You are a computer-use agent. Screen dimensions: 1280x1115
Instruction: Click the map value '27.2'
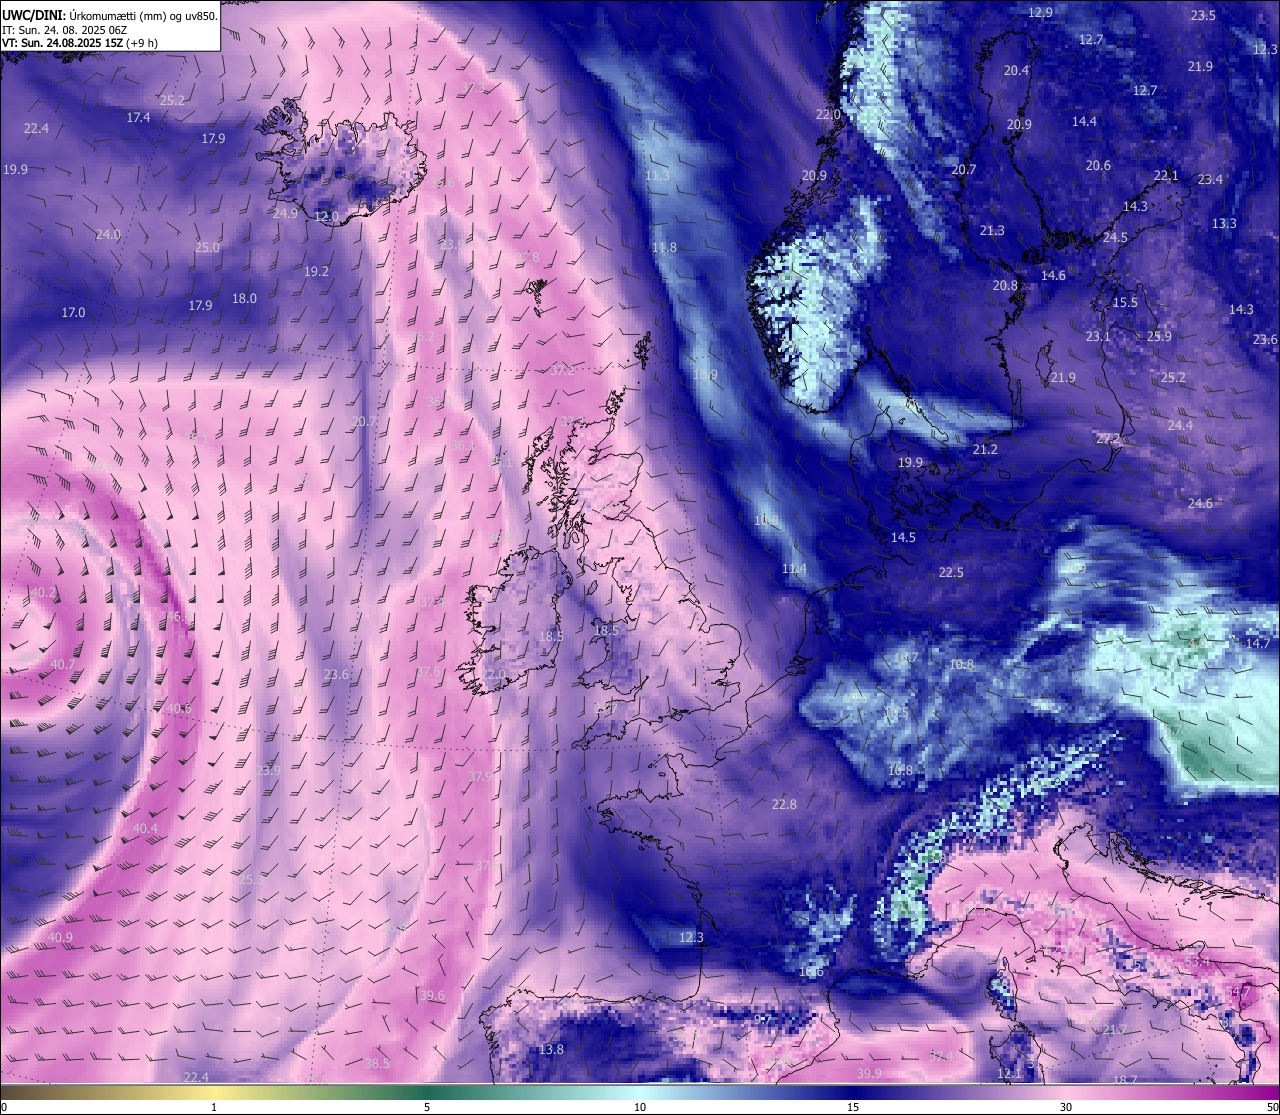pyautogui.click(x=1108, y=438)
